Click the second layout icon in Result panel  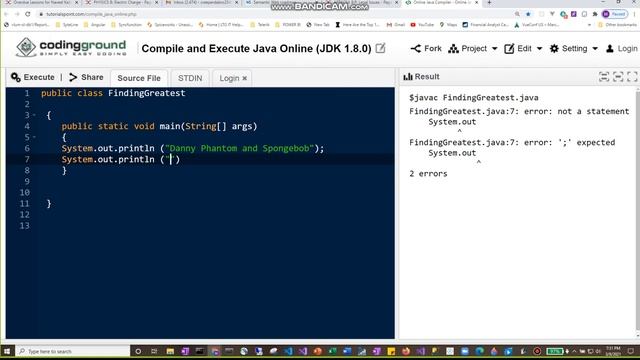(x=618, y=76)
